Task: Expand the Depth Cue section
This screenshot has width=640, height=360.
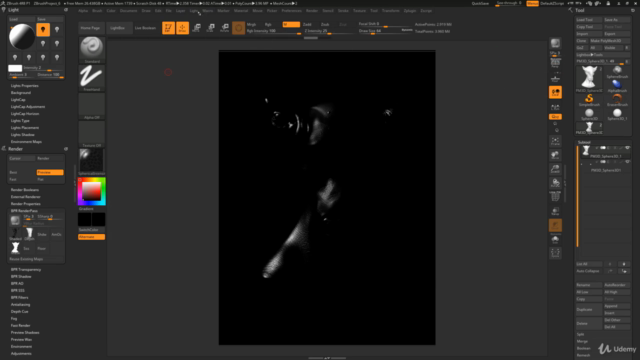Action: [20, 311]
